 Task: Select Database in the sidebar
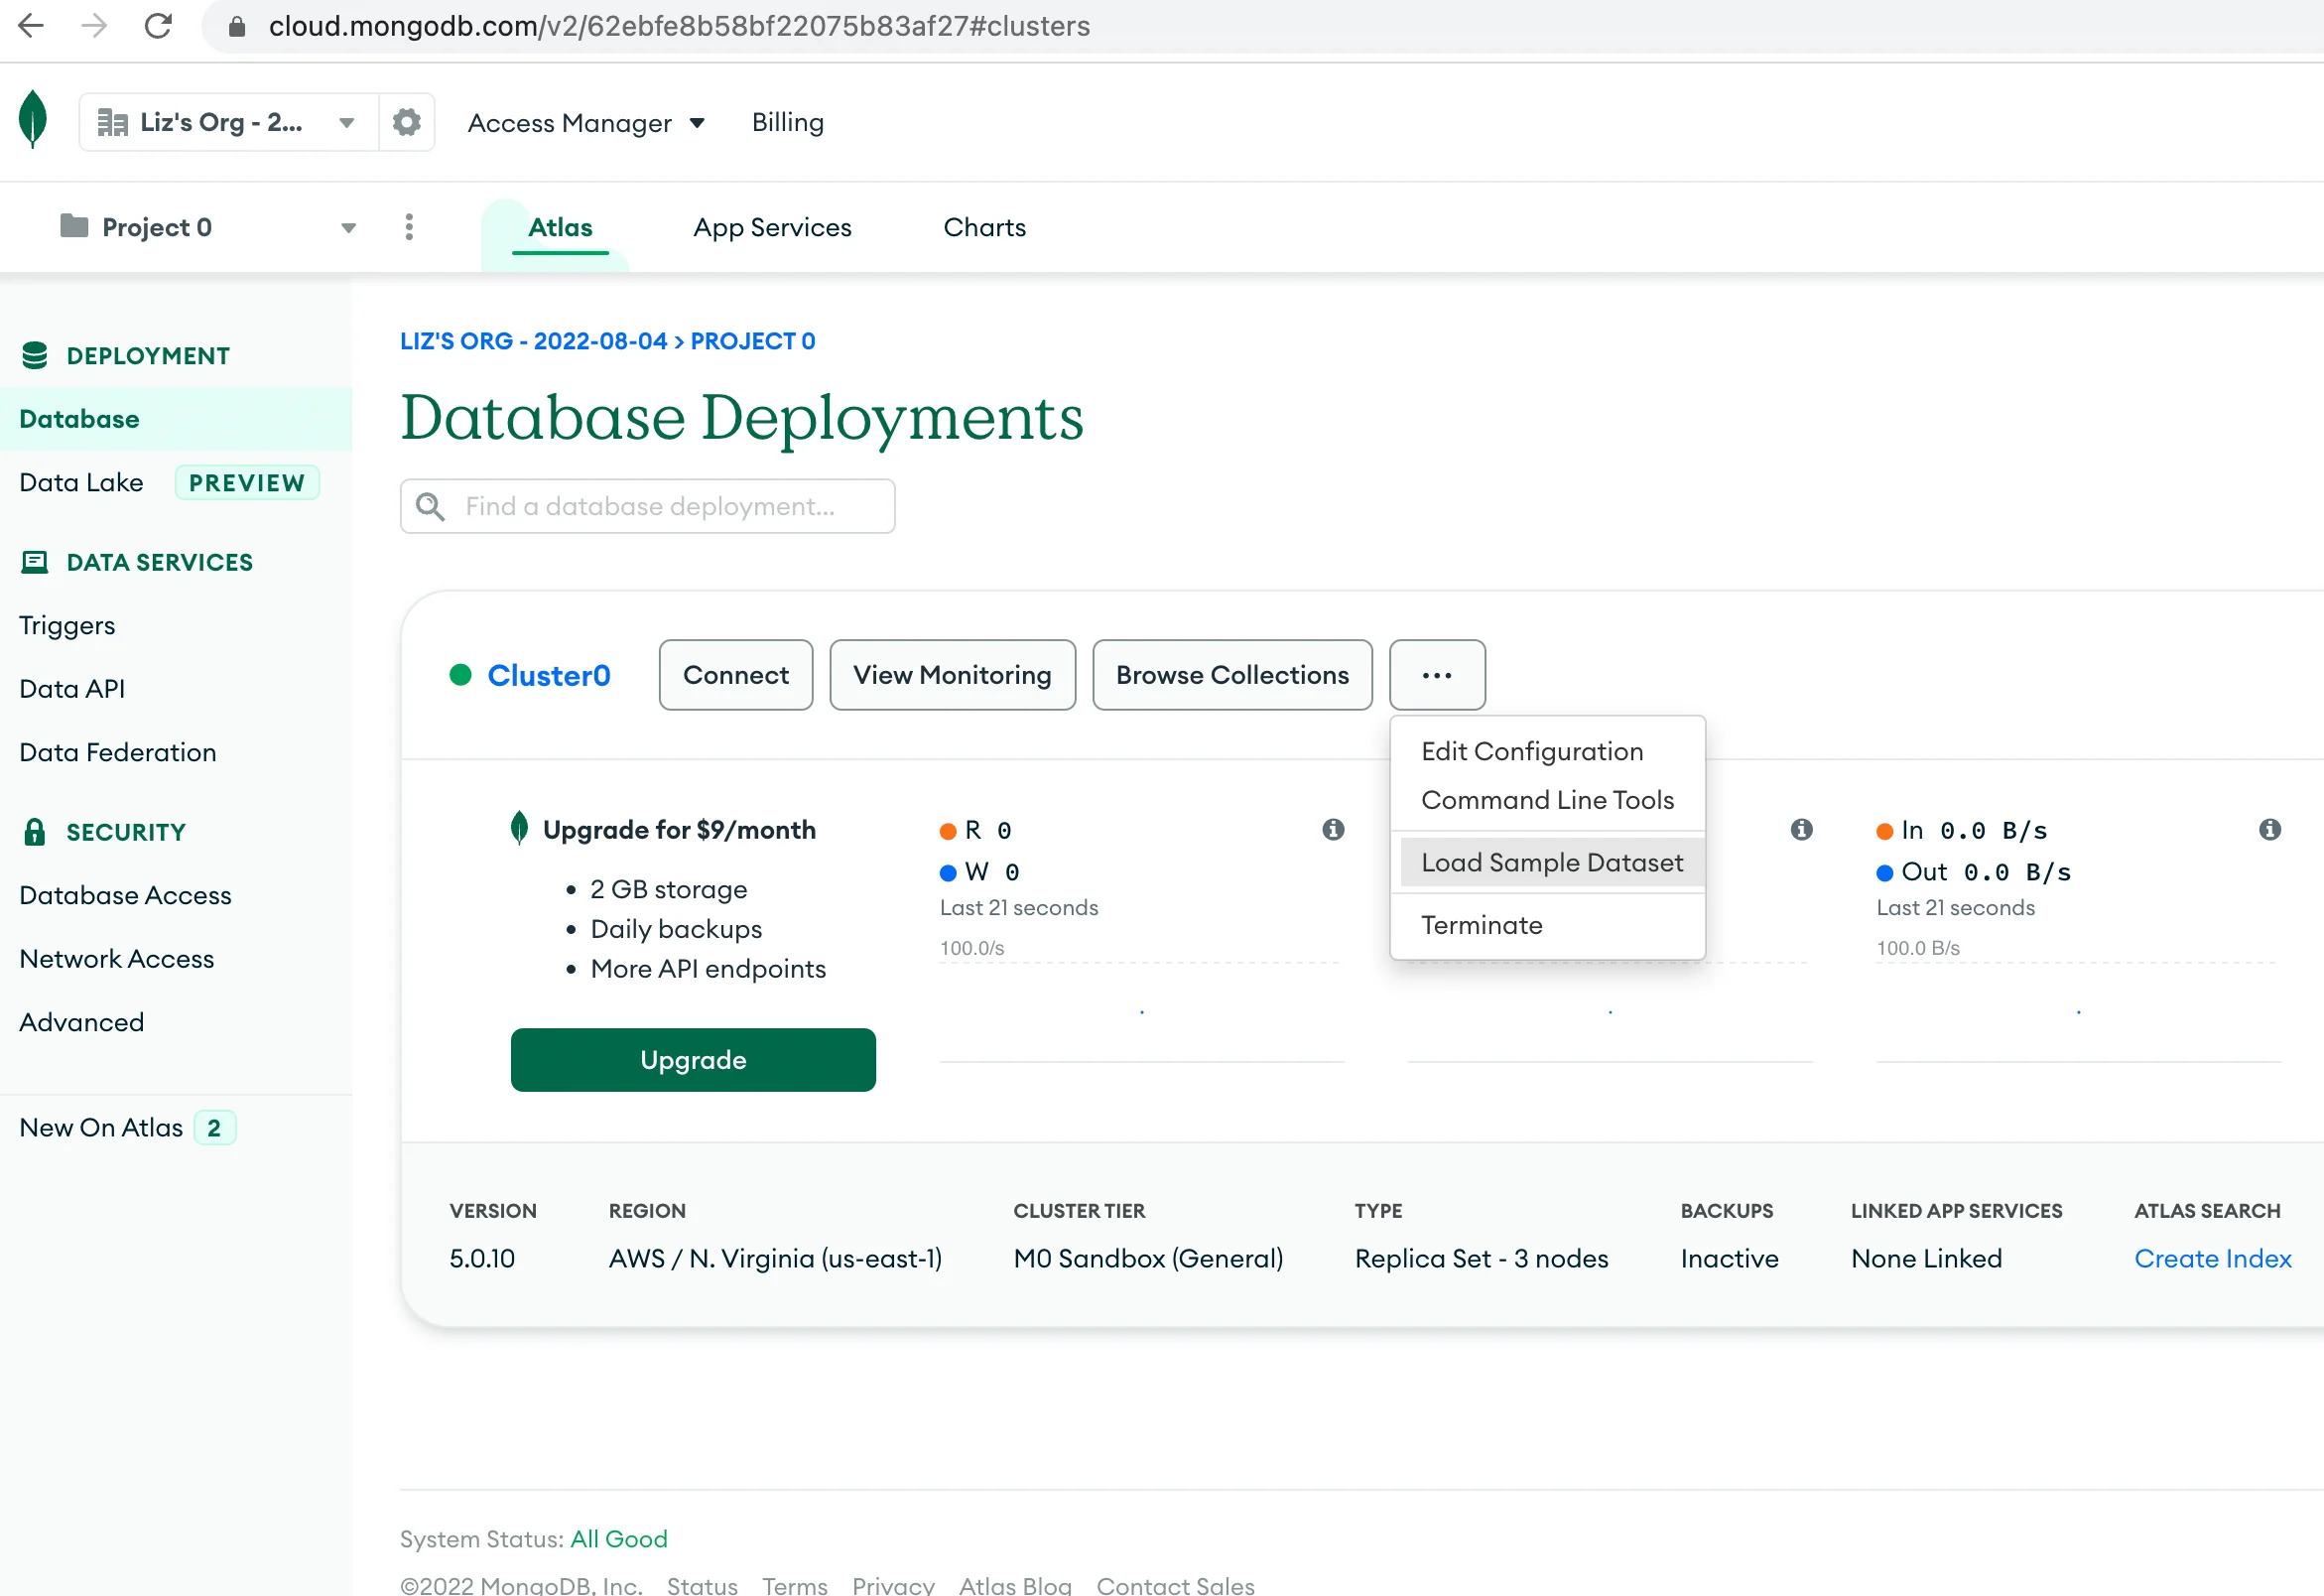tap(176, 419)
